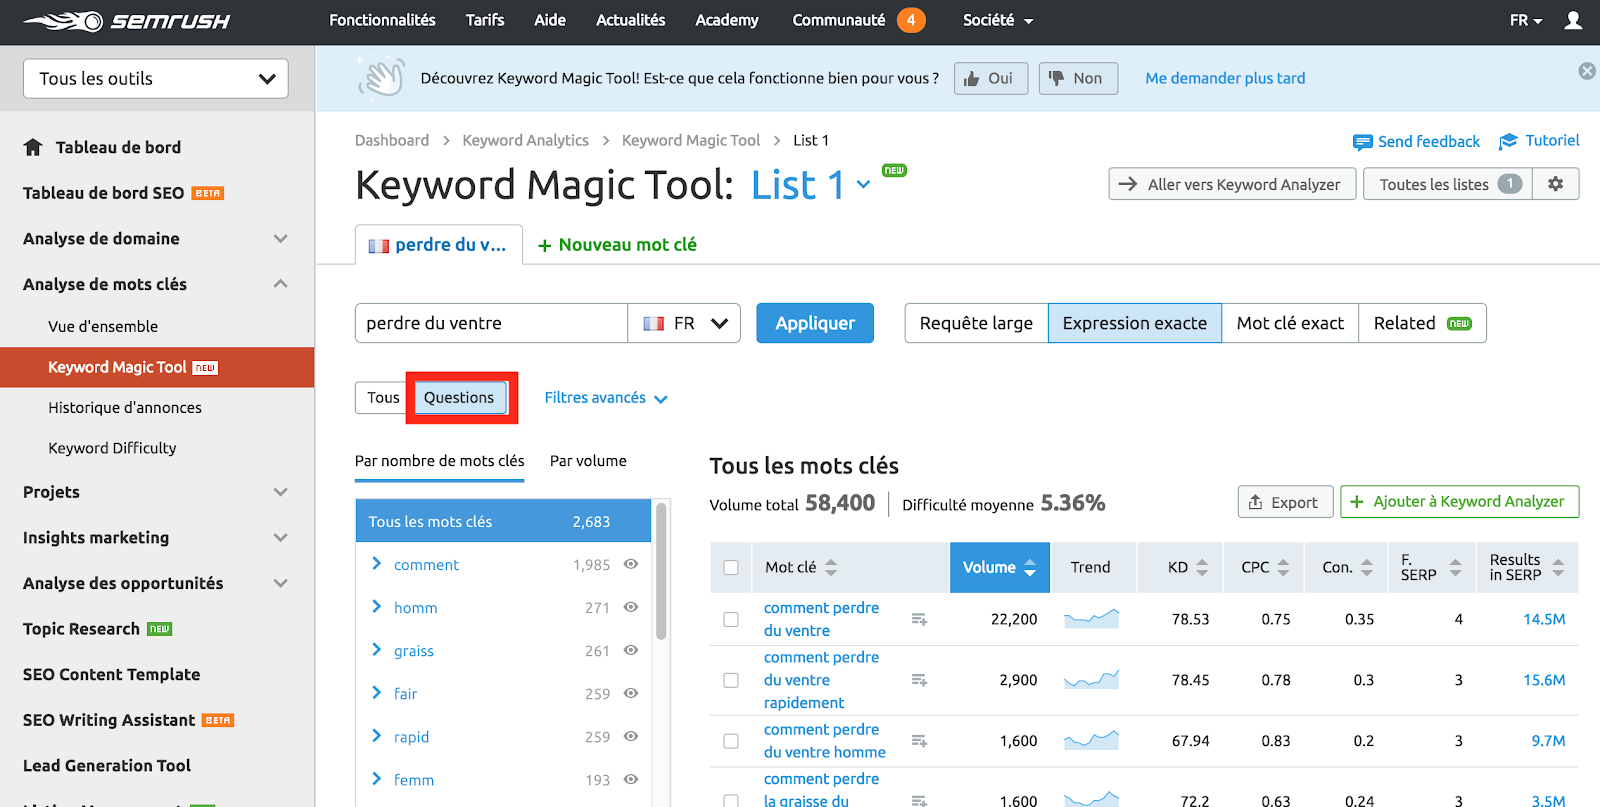This screenshot has width=1600, height=807.
Task: Select the Related match type
Action: [1422, 323]
